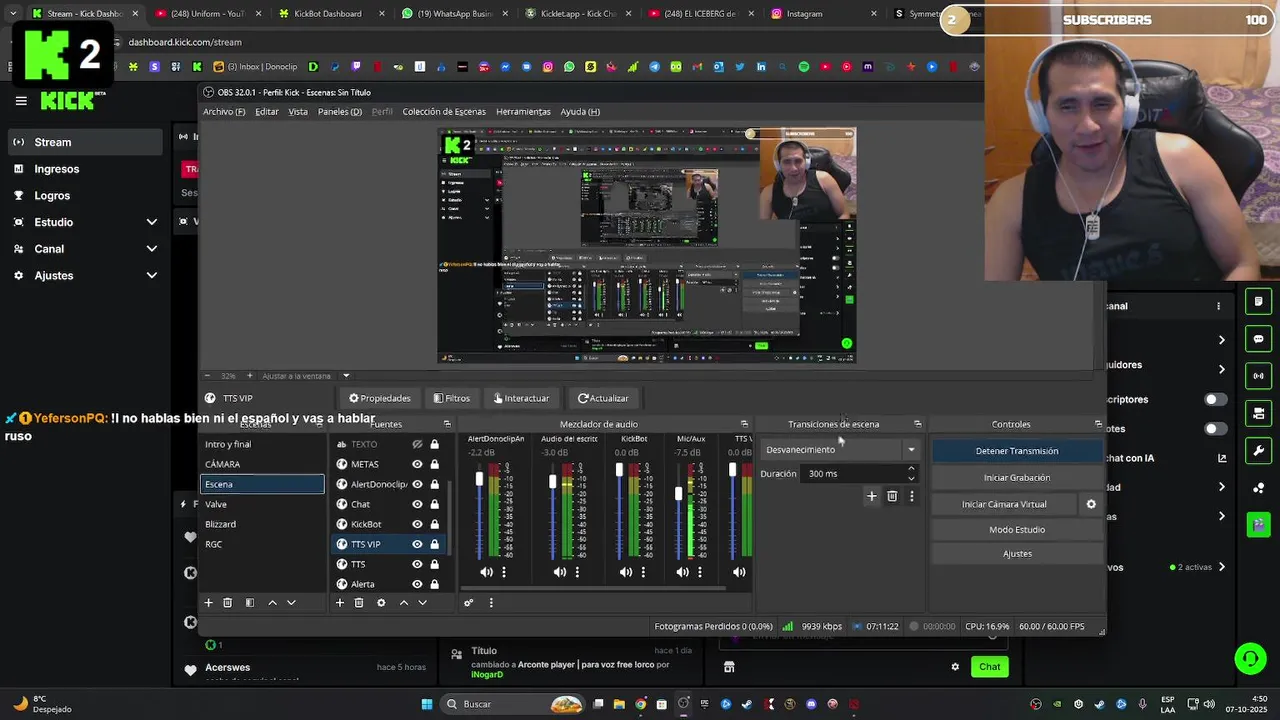This screenshot has width=1280, height=720.
Task: Open scene filters icon in Escenas toolbar
Action: pos(250,603)
